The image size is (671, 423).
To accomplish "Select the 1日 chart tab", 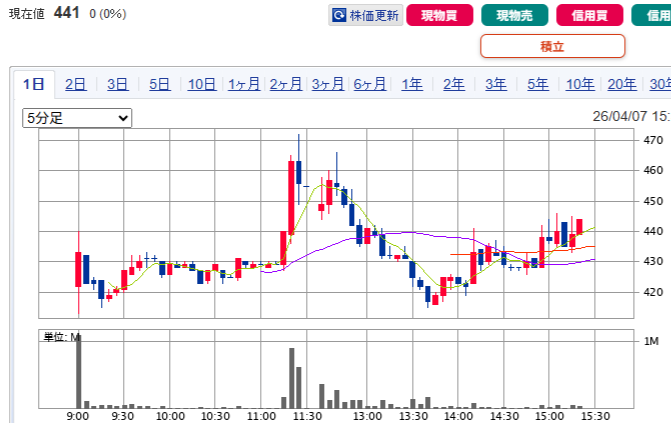I will click(x=34, y=84).
